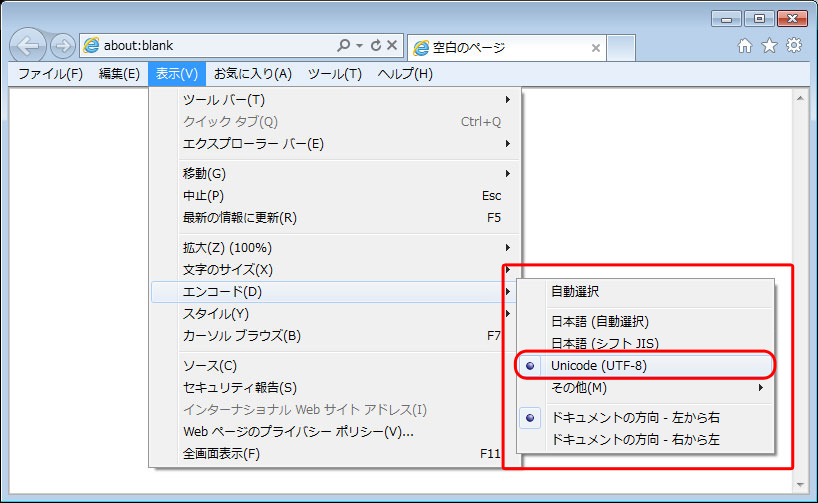Image resolution: width=818 pixels, height=503 pixels.
Task: Expand the エクスプローラー バー(E) submenu
Action: (x=335, y=143)
